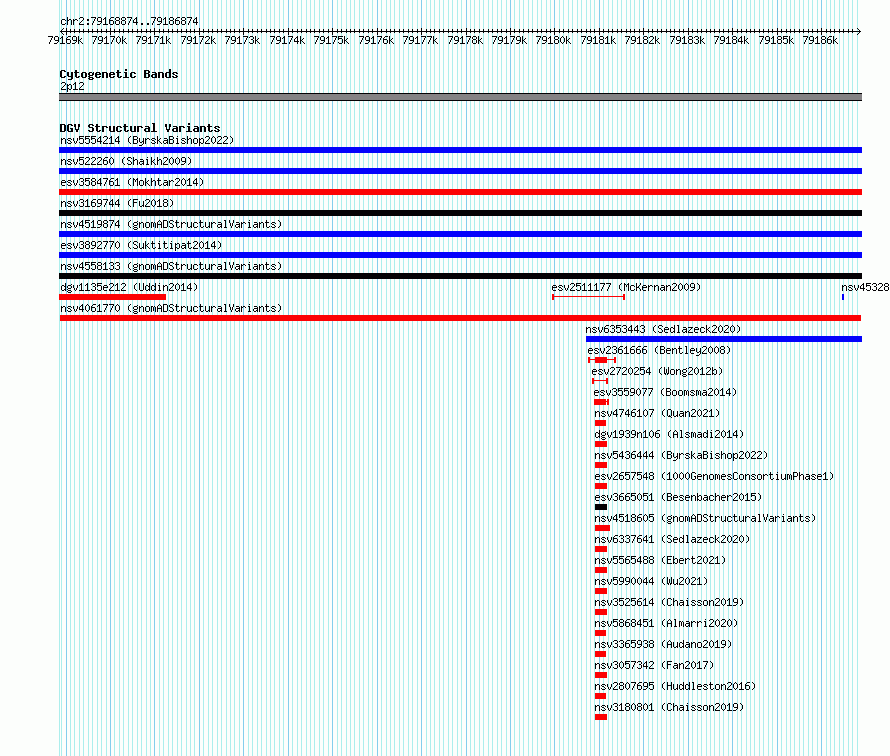Select the nsv4746107 (Quan2021) label
The image size is (890, 756).
pos(657,413)
